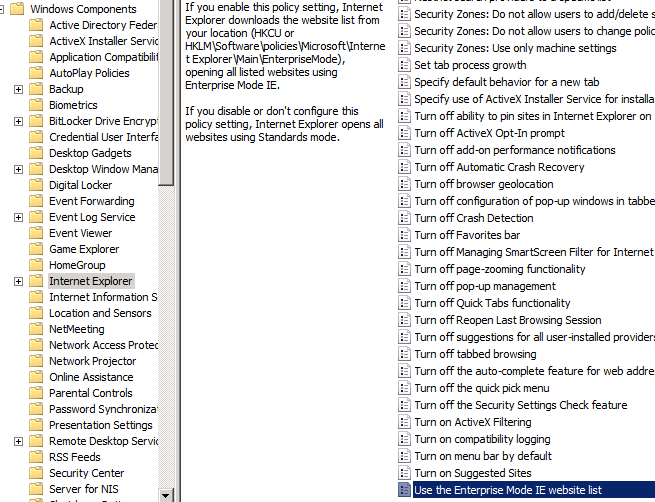Collapse the Windows Components node
655x502 pixels.
tap(1, 9)
